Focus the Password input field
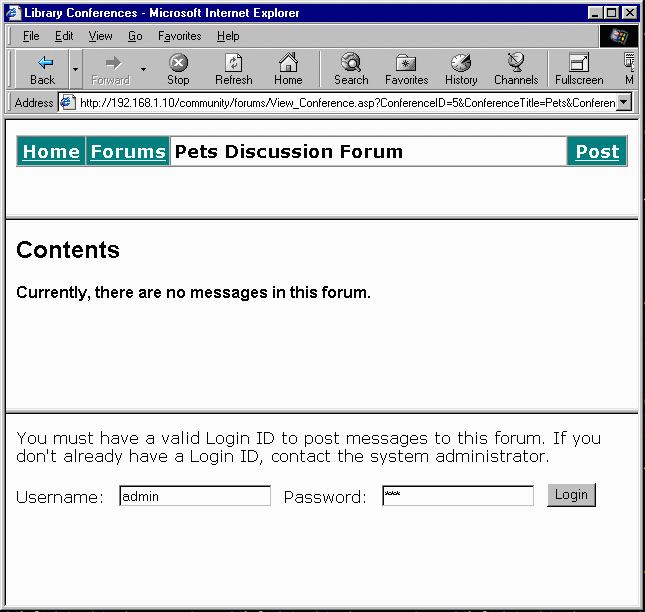The image size is (645, 612). pyautogui.click(x=458, y=496)
